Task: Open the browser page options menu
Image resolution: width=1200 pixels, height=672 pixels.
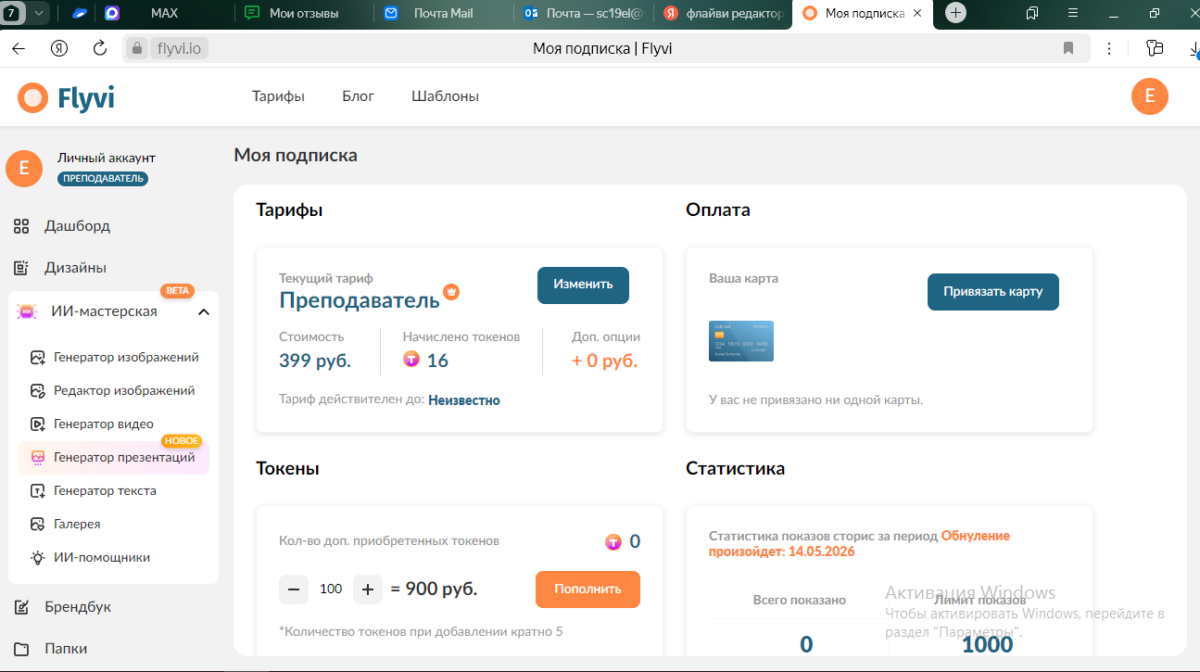Action: [x=1109, y=48]
